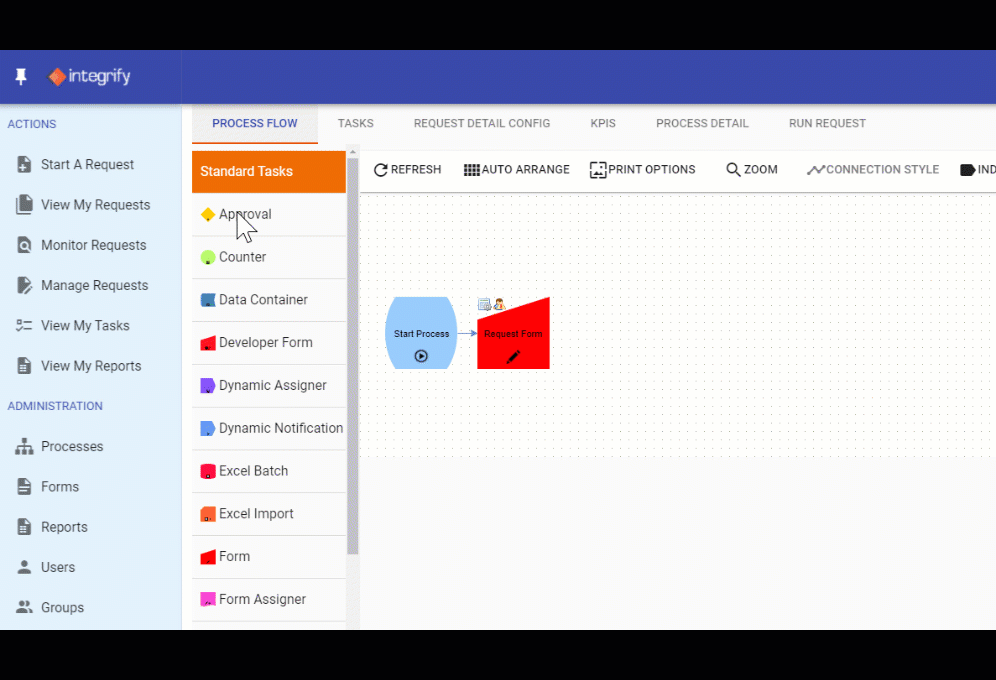Viewport: 996px width, 680px height.
Task: Select the Start Process node
Action: pyautogui.click(x=421, y=333)
